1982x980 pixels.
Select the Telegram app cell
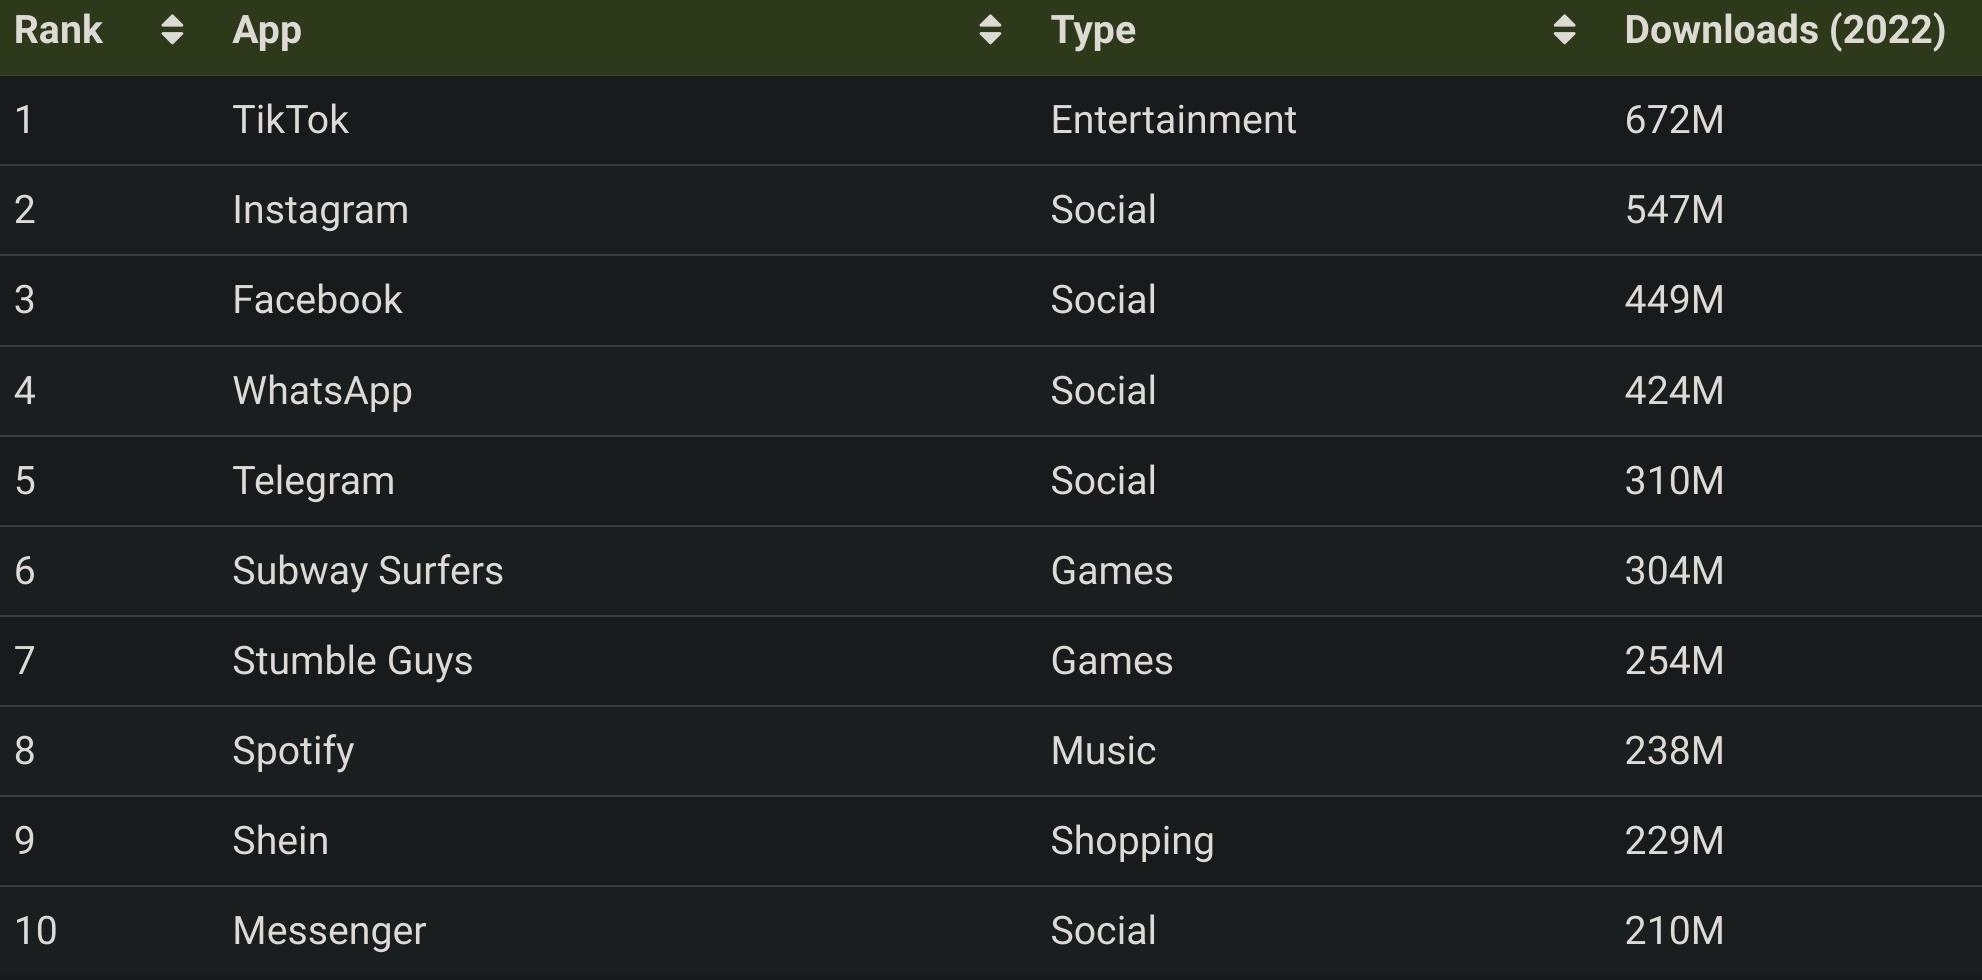tap(313, 481)
